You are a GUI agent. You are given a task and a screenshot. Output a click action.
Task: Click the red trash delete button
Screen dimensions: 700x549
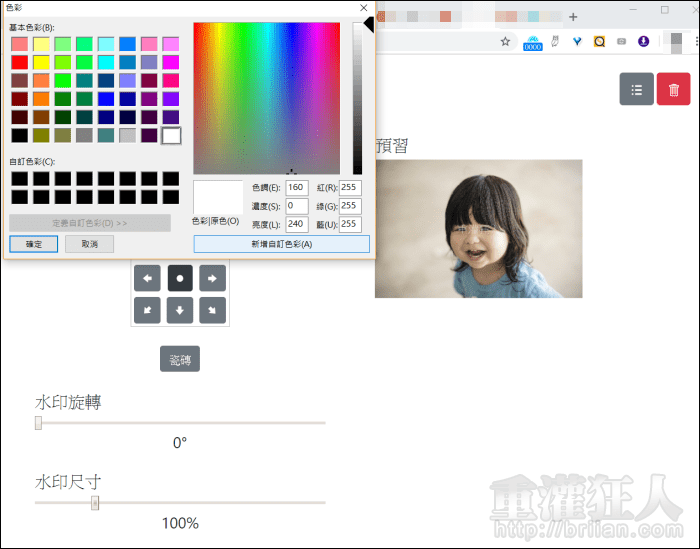point(674,89)
